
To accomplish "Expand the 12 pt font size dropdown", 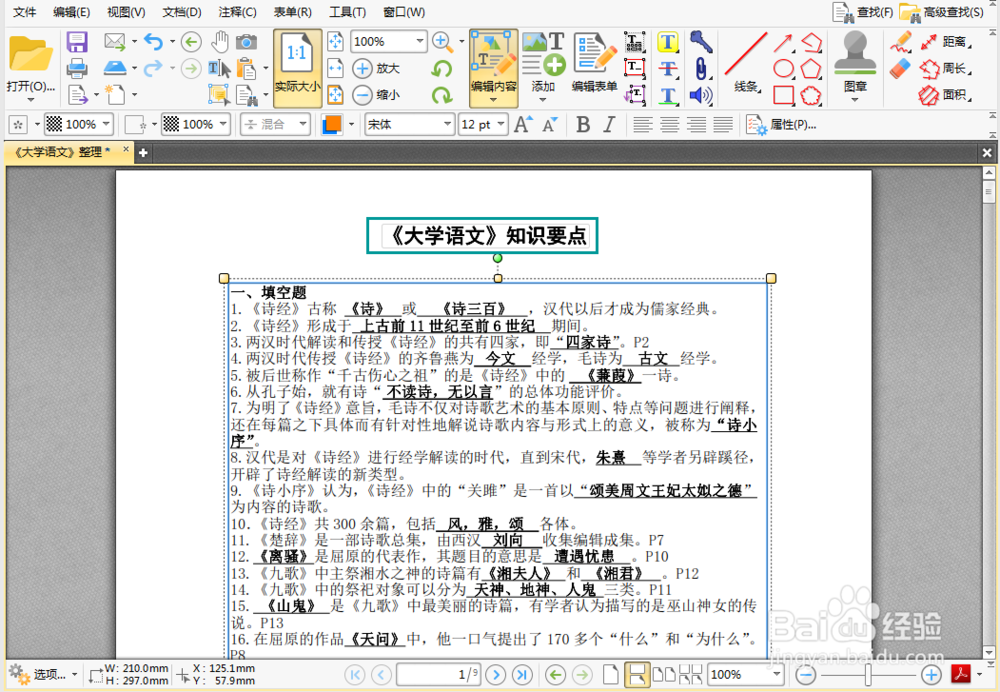I will pos(483,124).
